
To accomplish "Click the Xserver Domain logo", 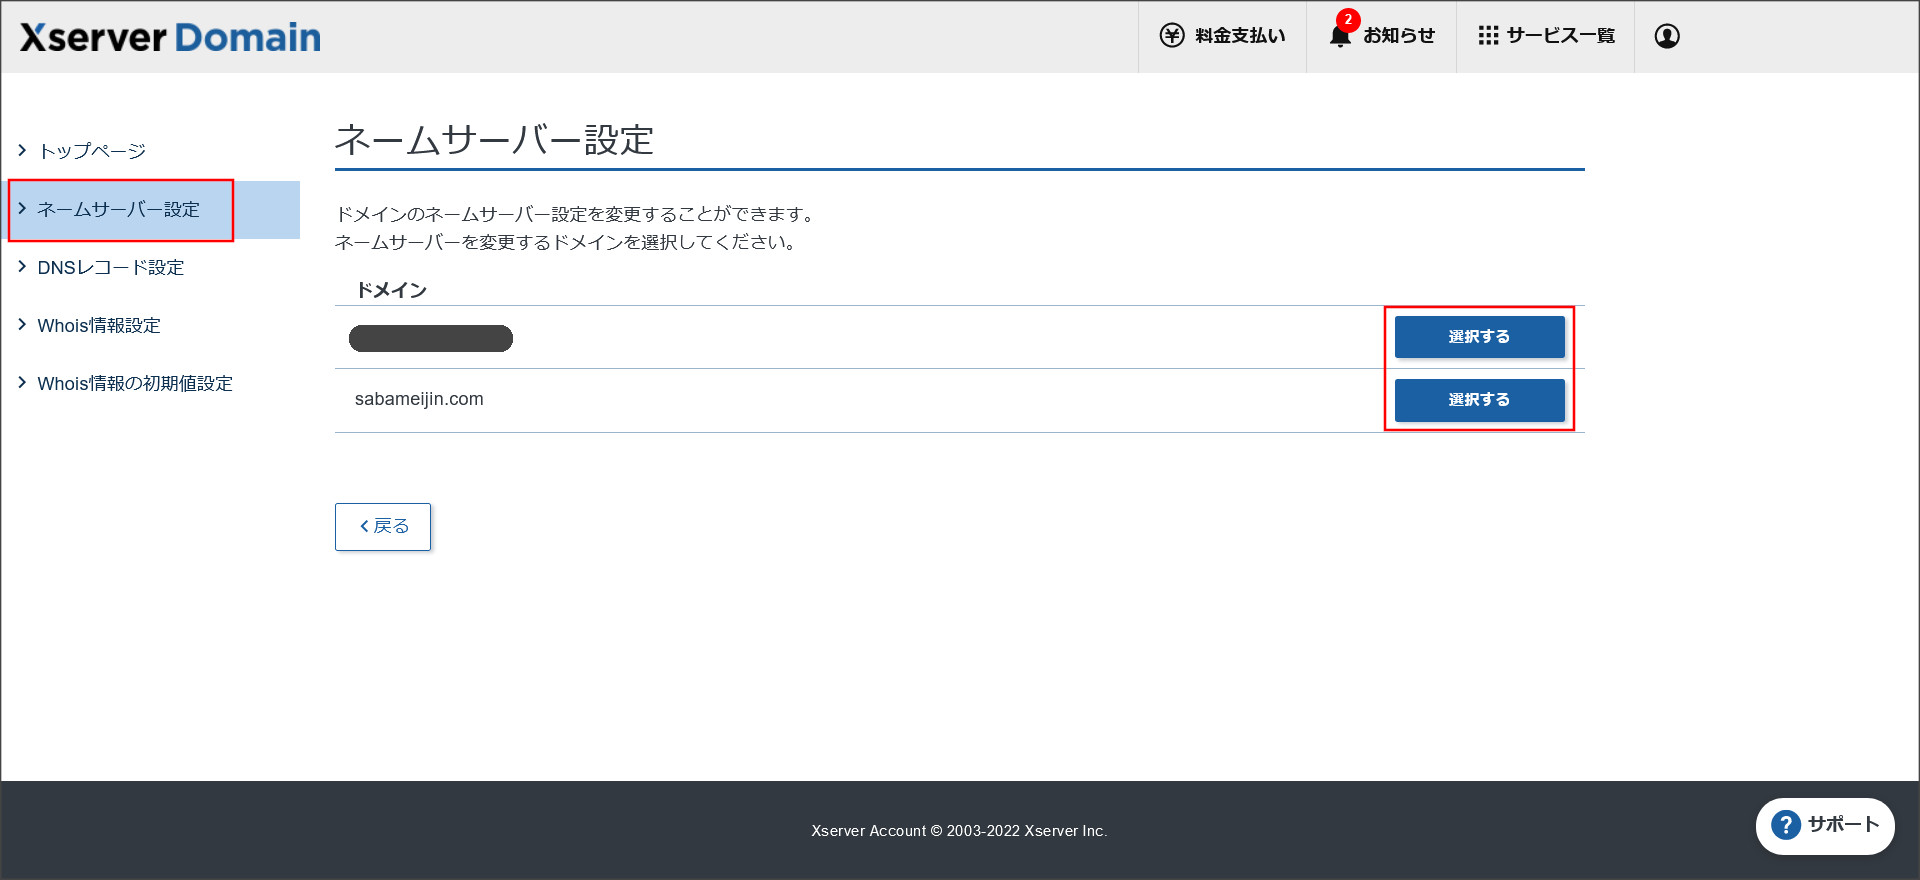I will (x=170, y=37).
